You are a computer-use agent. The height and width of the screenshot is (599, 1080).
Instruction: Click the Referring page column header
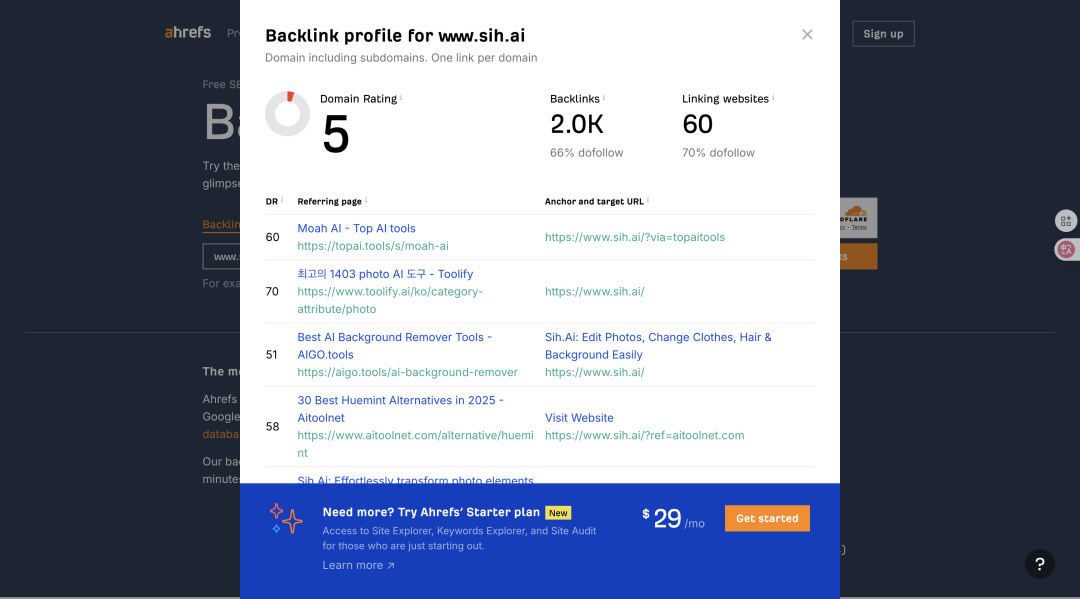coord(329,202)
